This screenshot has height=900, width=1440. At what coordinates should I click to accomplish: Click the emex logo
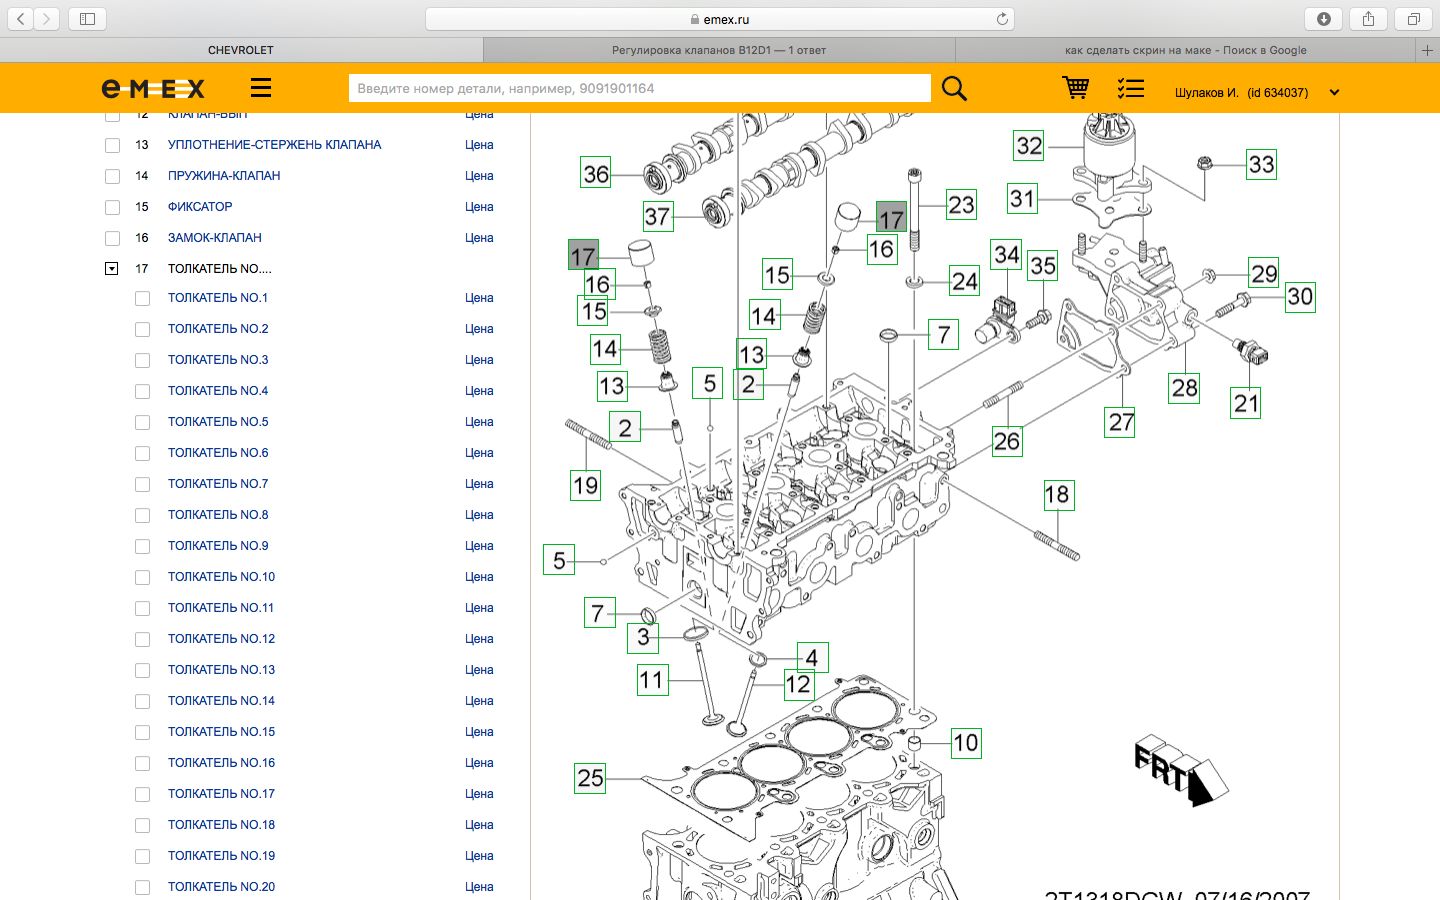point(152,89)
